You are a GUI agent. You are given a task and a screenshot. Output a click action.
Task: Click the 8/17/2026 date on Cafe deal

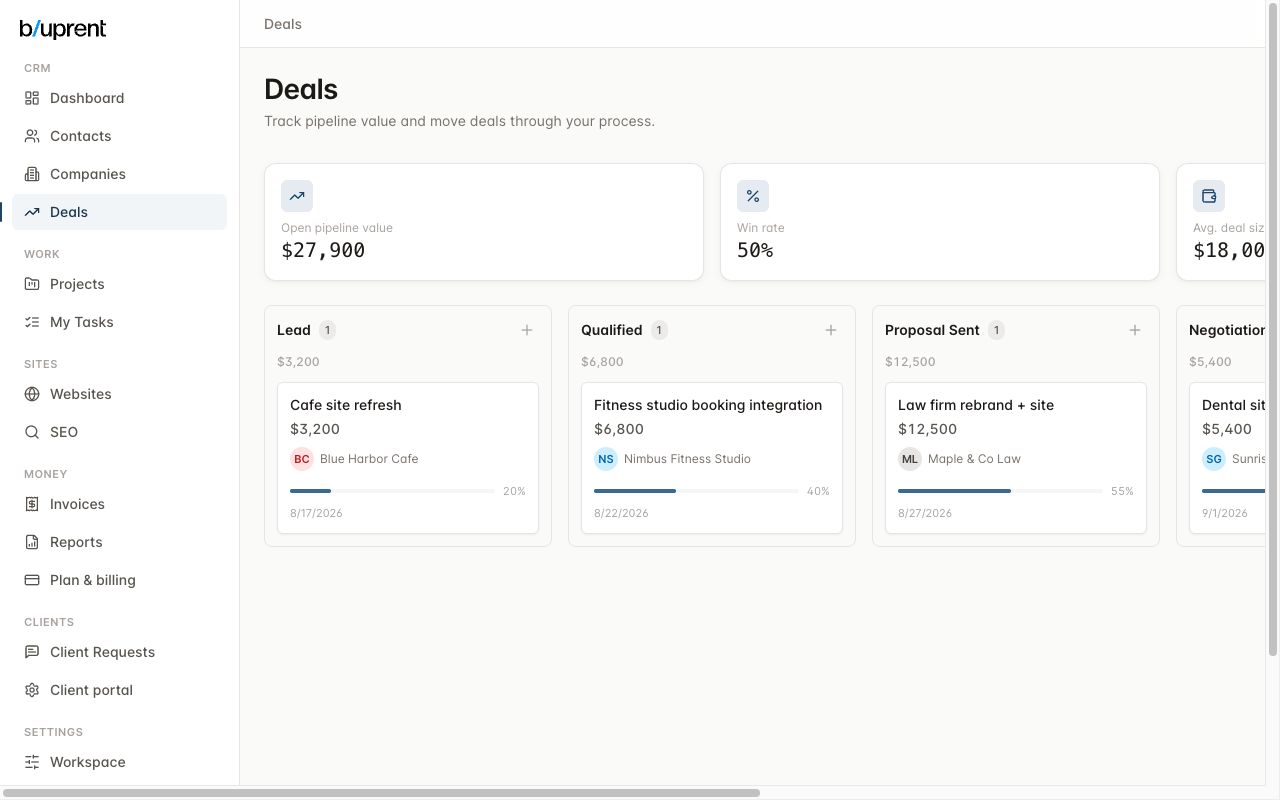point(316,513)
